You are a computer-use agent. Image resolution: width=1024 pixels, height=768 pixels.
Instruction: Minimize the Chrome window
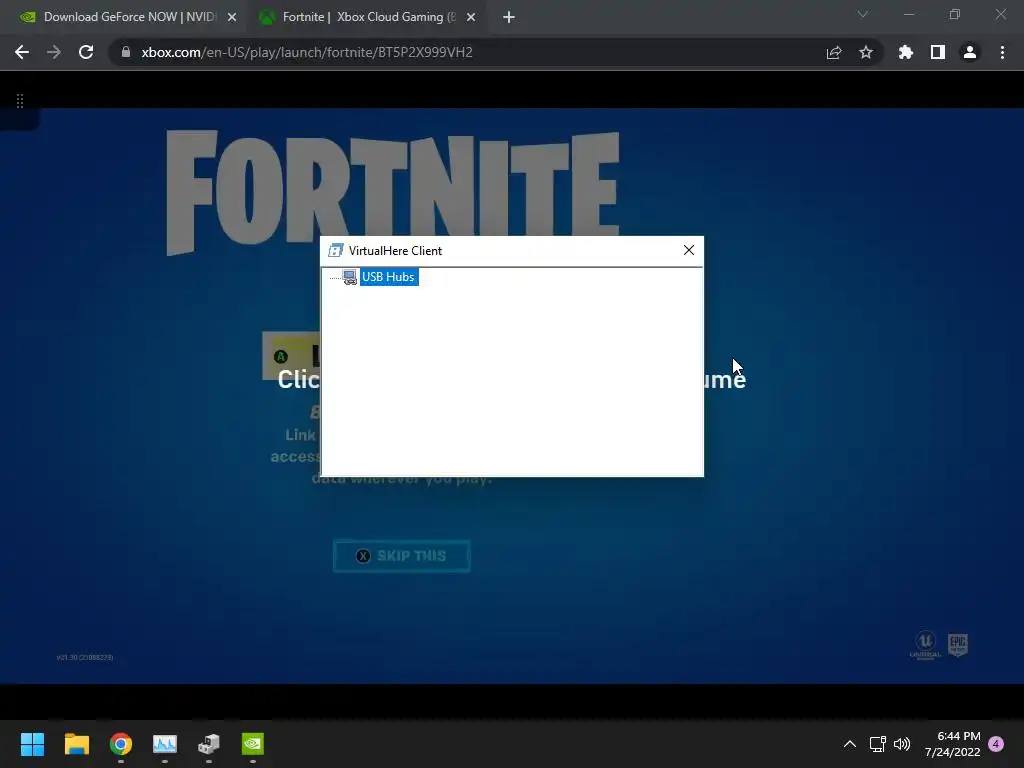908,14
